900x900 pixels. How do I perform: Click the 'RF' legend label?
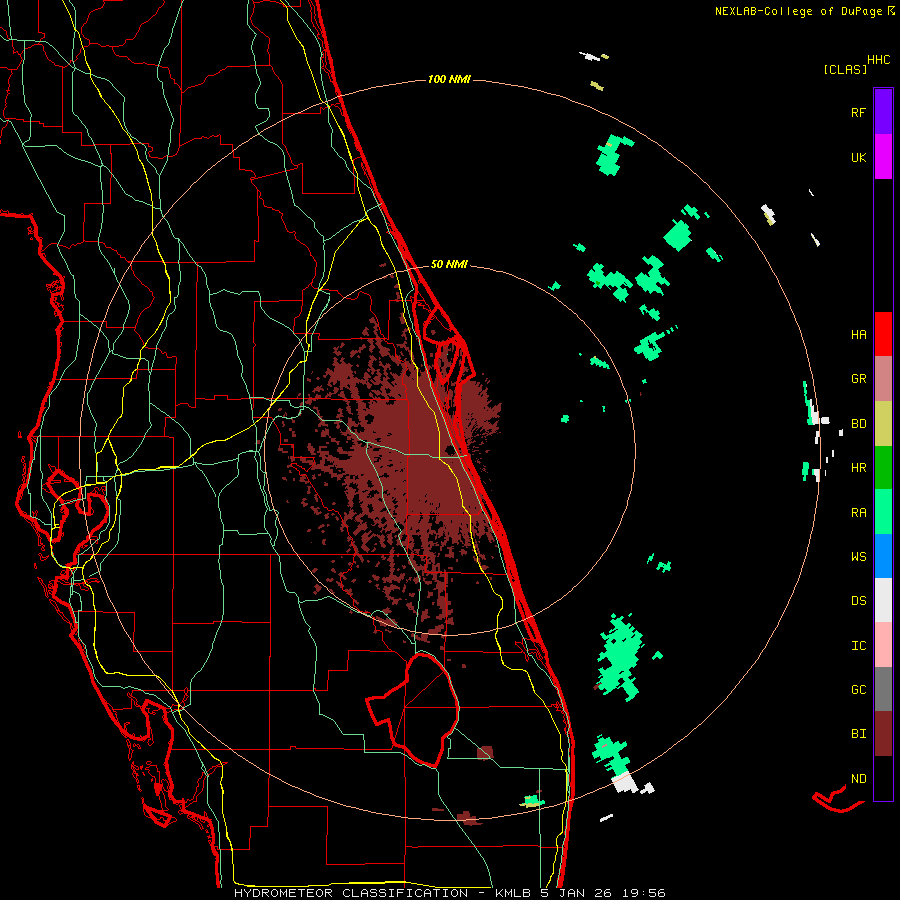pos(858,112)
